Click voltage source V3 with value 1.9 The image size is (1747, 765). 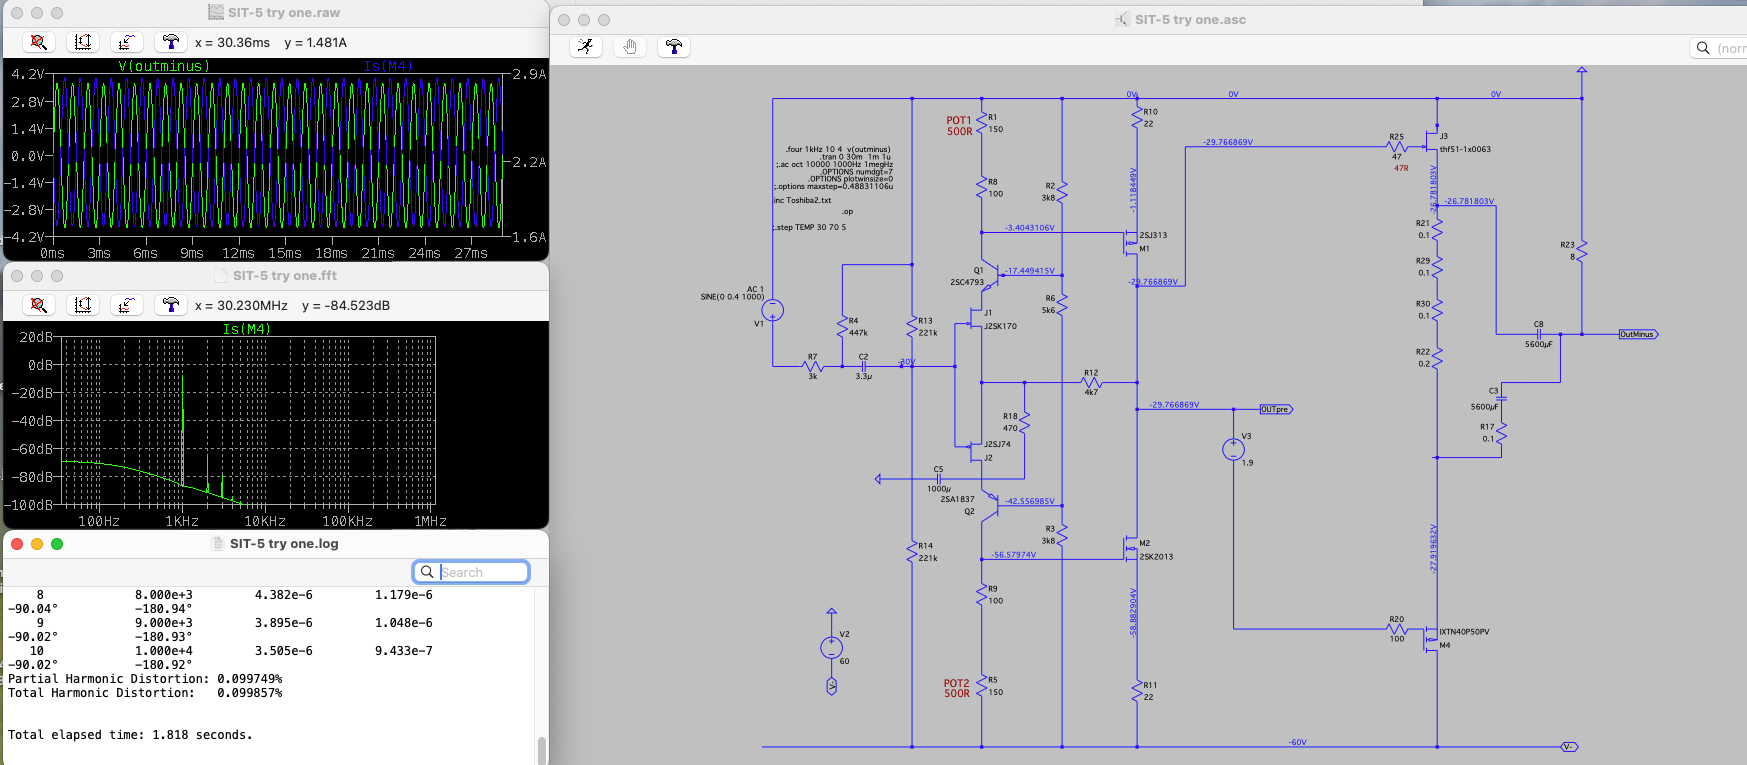[x=1233, y=449]
